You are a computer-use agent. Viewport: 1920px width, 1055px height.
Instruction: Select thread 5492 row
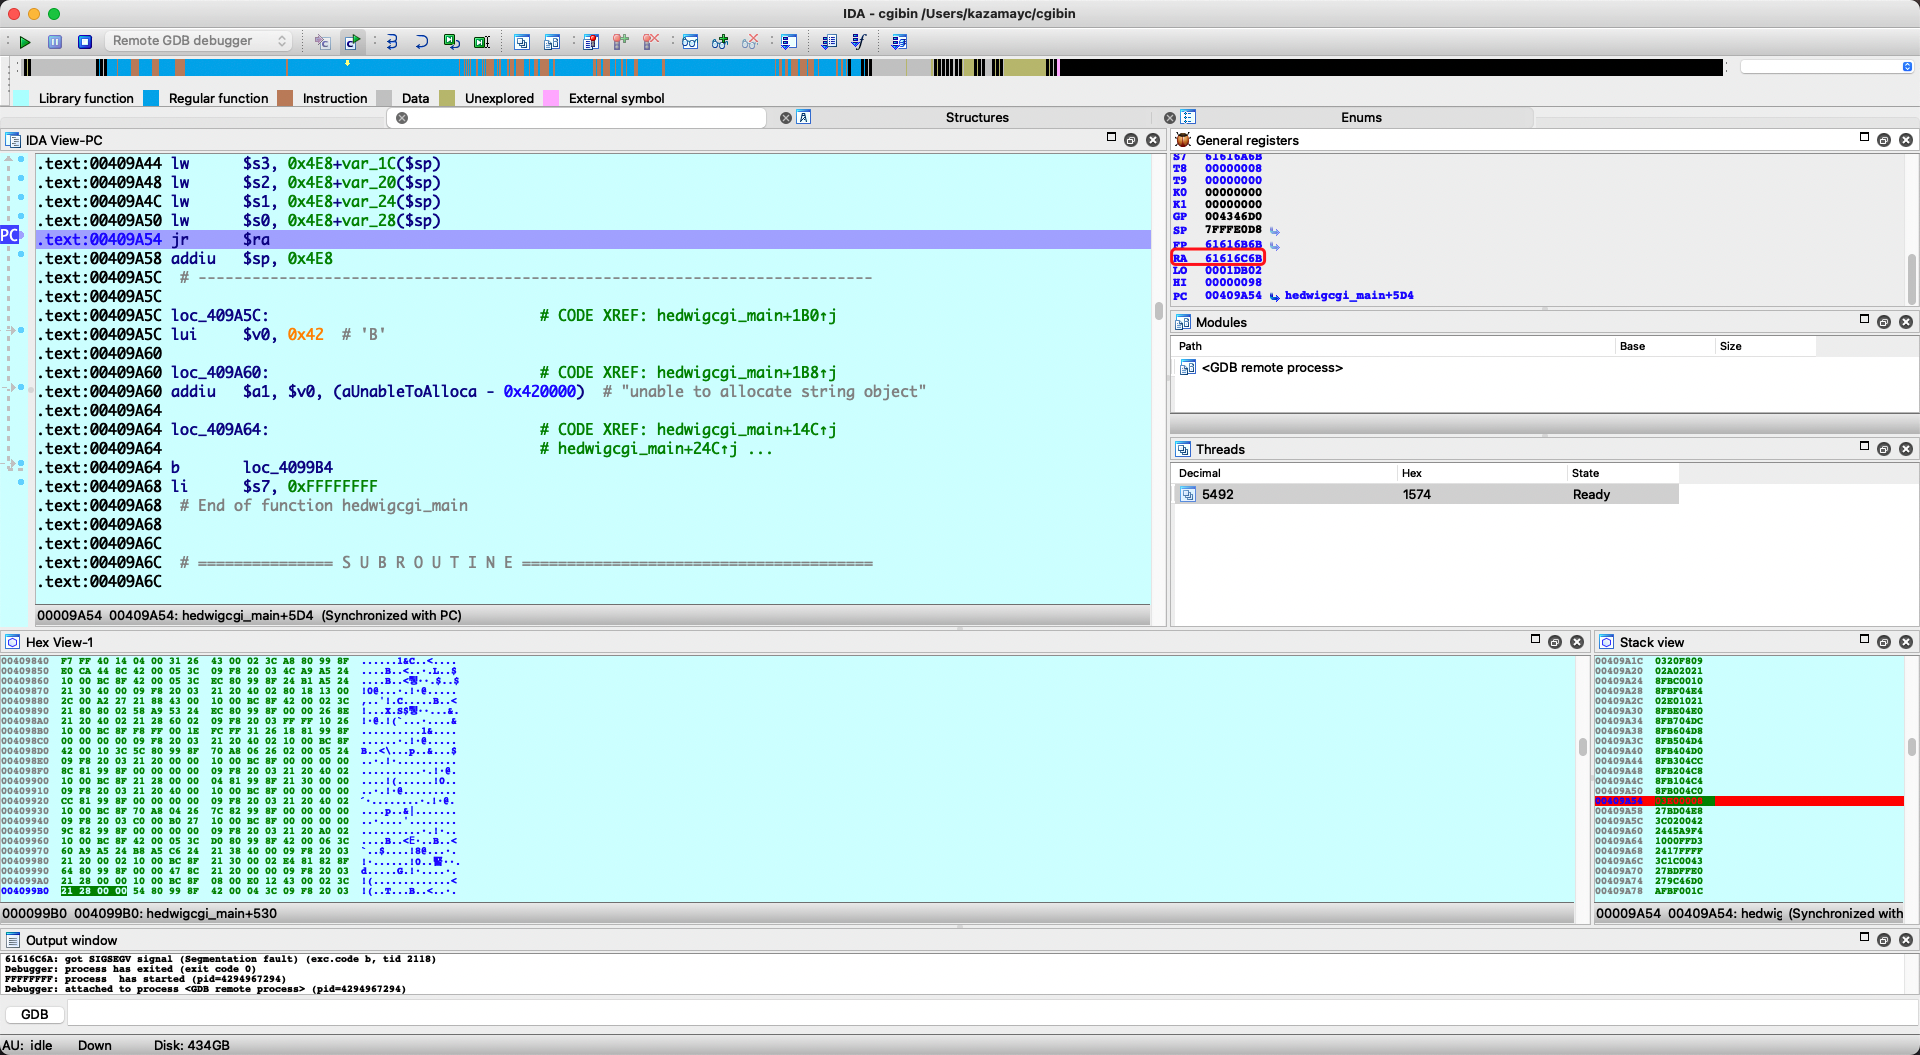(1425, 494)
